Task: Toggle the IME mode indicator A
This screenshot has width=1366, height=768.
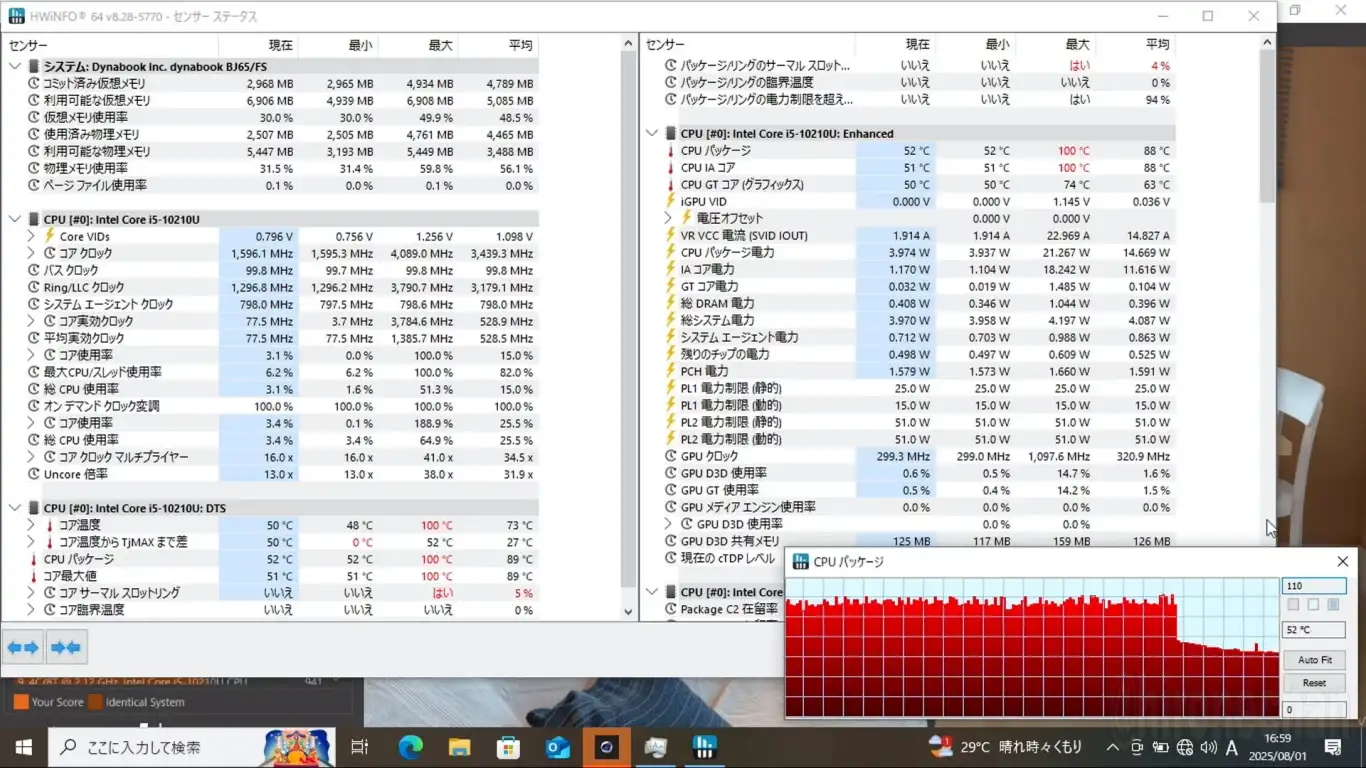Action: (1232, 747)
